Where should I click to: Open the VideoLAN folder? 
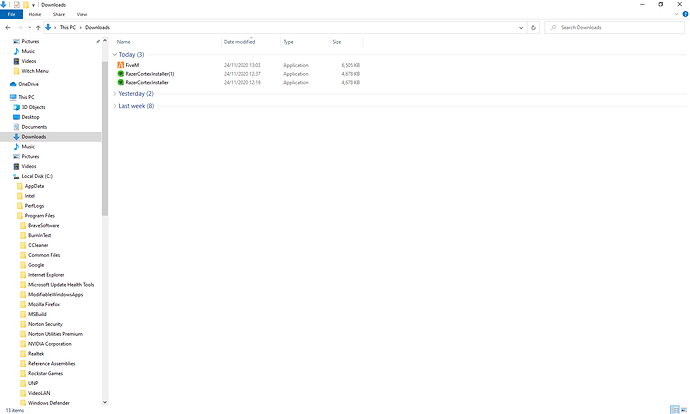point(39,393)
